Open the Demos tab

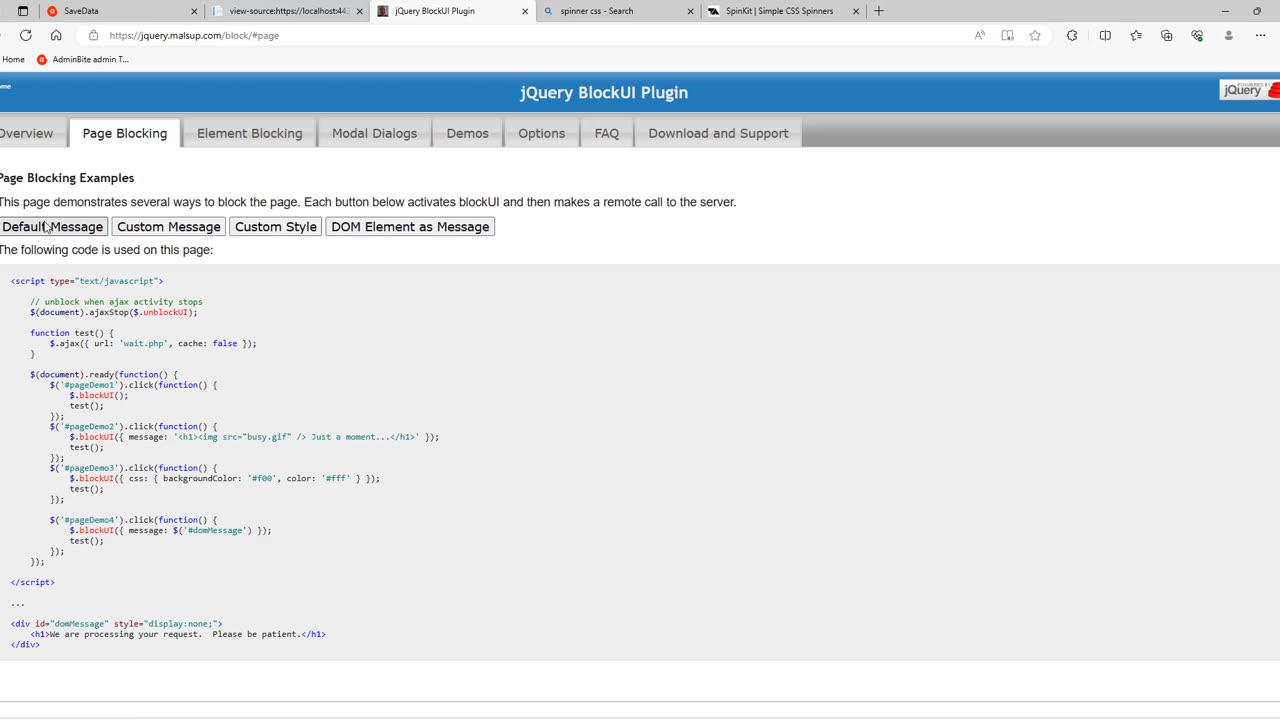click(x=467, y=133)
